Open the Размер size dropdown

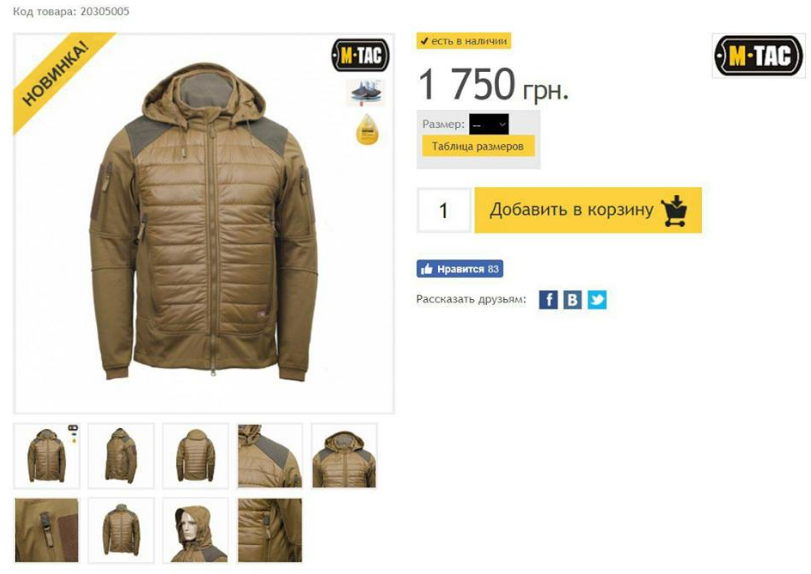point(489,125)
